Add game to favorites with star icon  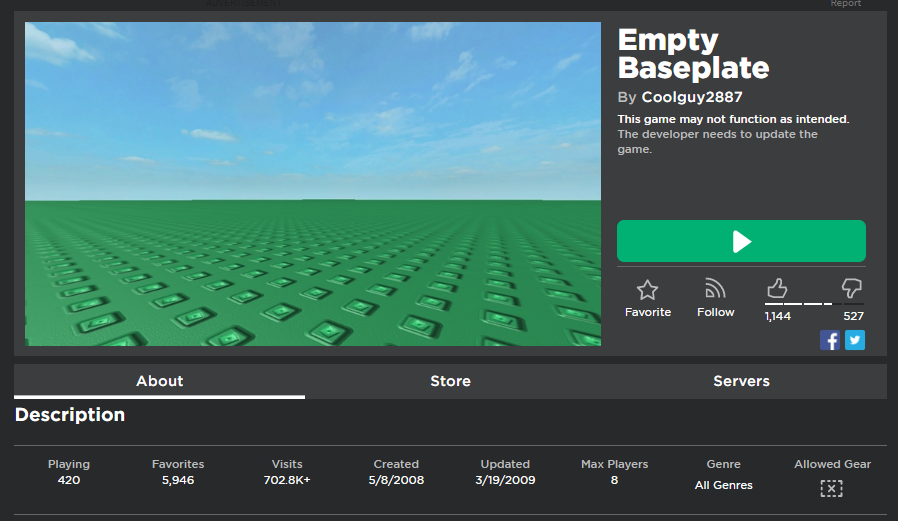(648, 290)
